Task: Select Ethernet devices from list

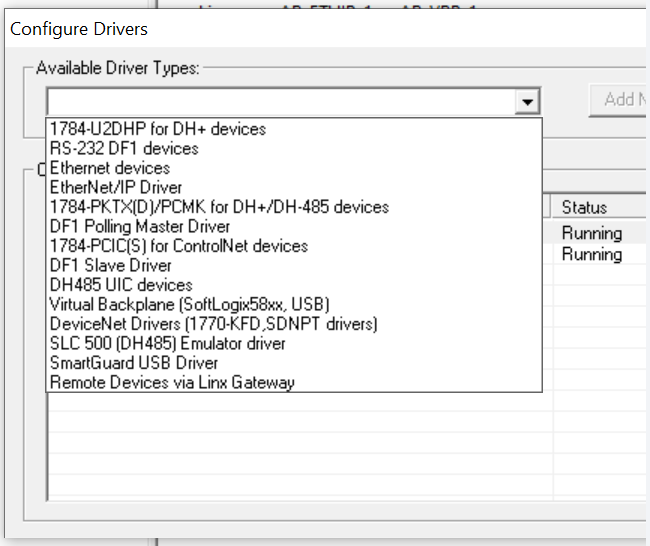Action: tap(294, 168)
